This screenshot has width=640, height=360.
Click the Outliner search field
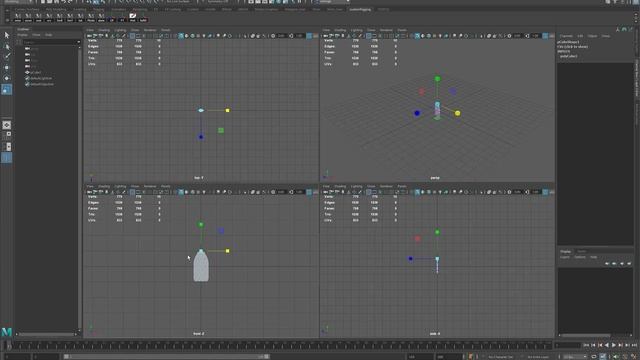49,42
